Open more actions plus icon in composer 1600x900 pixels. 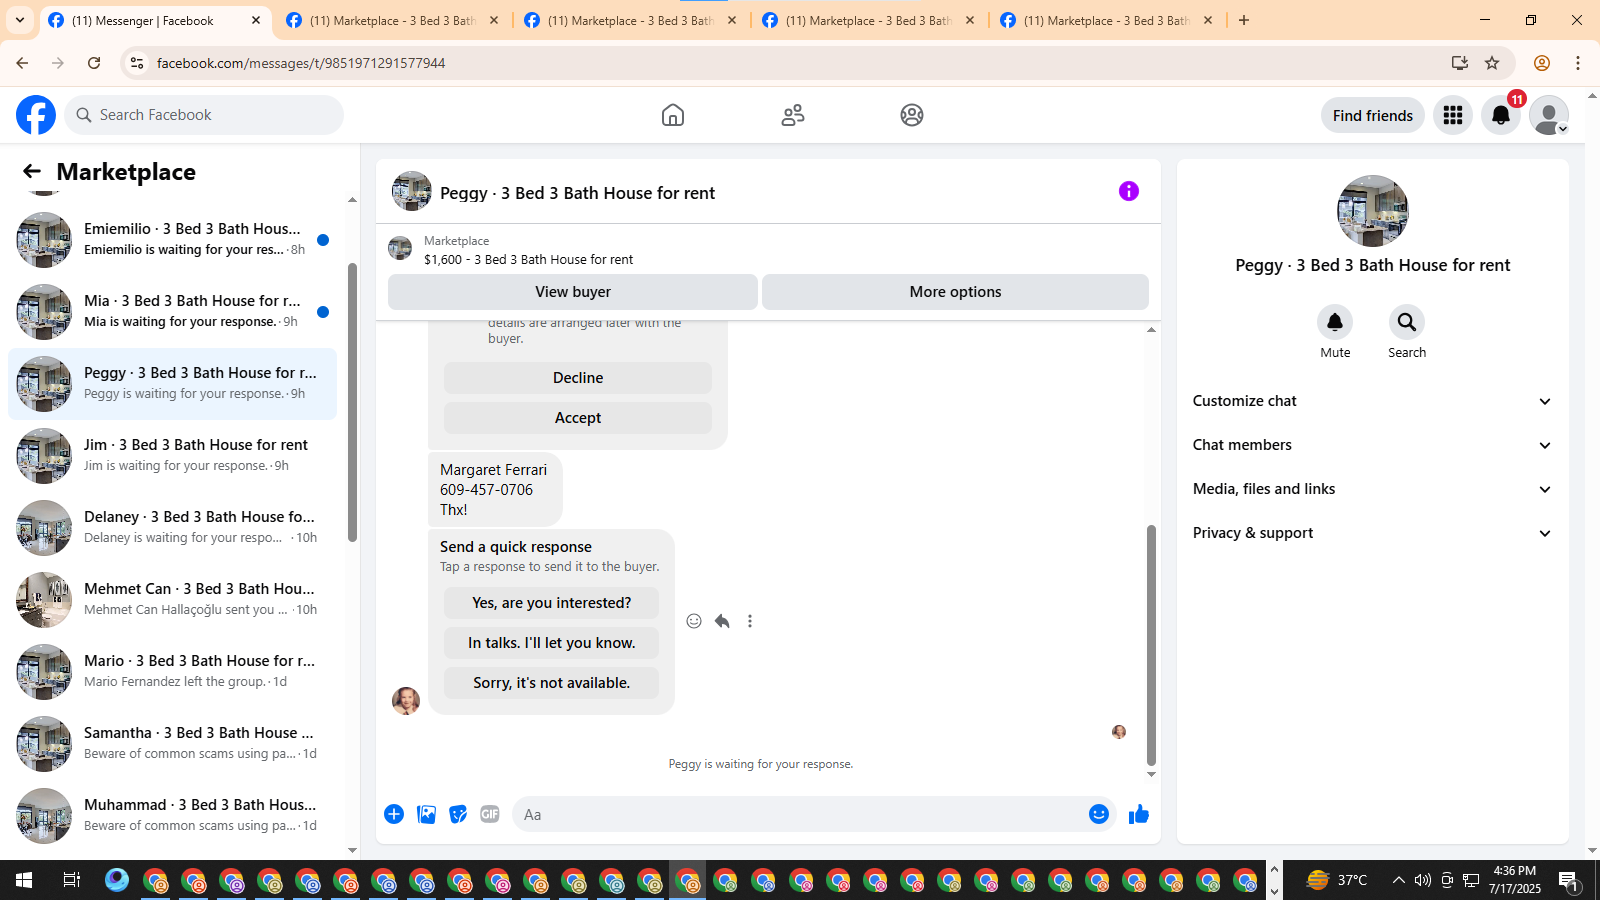pos(394,814)
